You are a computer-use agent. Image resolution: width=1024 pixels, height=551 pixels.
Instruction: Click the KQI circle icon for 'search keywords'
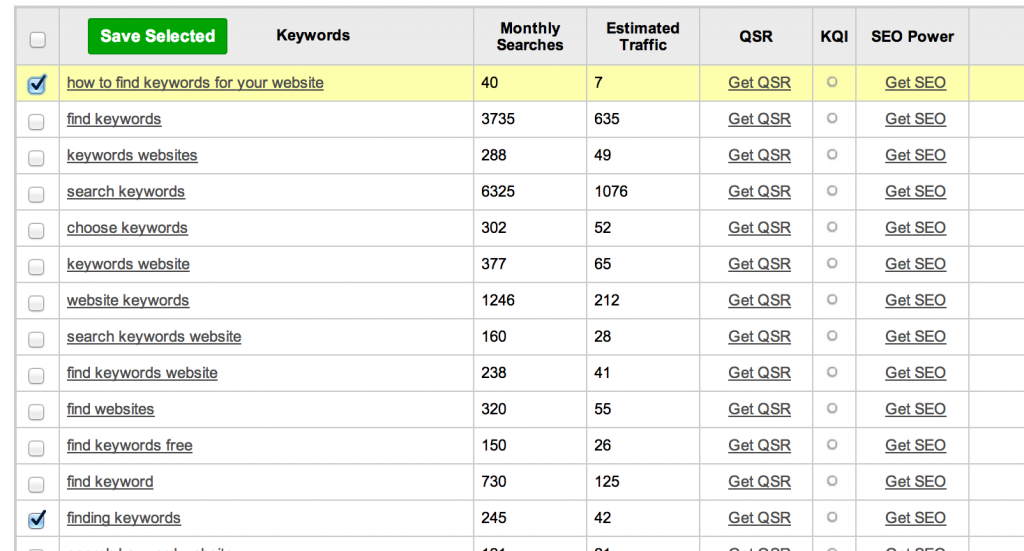click(832, 191)
